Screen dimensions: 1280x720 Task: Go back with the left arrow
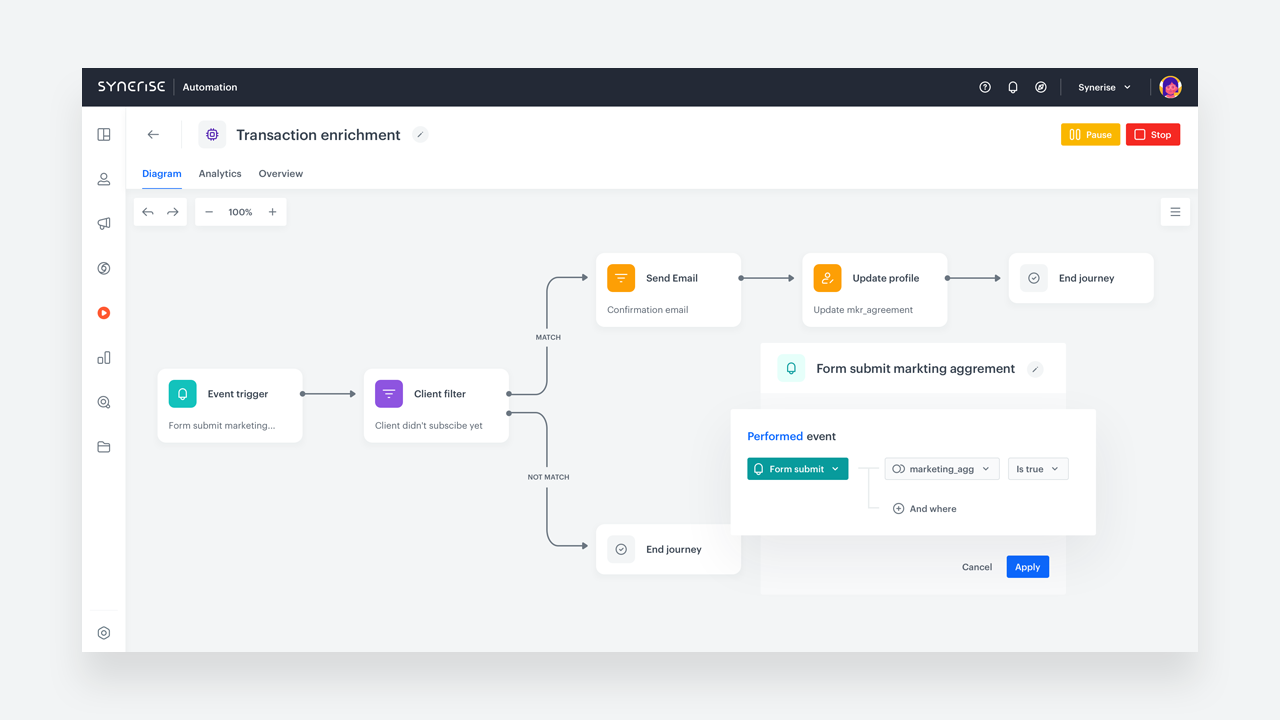[153, 134]
